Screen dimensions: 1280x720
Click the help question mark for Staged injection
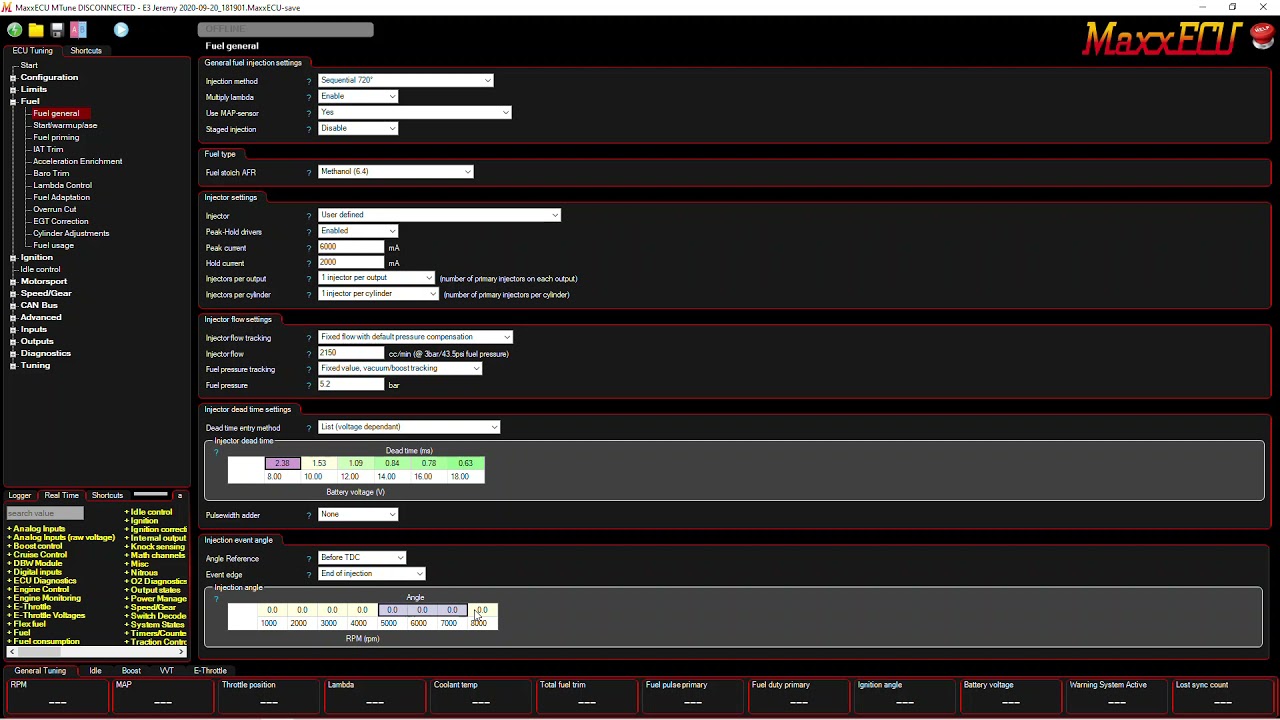(x=309, y=129)
